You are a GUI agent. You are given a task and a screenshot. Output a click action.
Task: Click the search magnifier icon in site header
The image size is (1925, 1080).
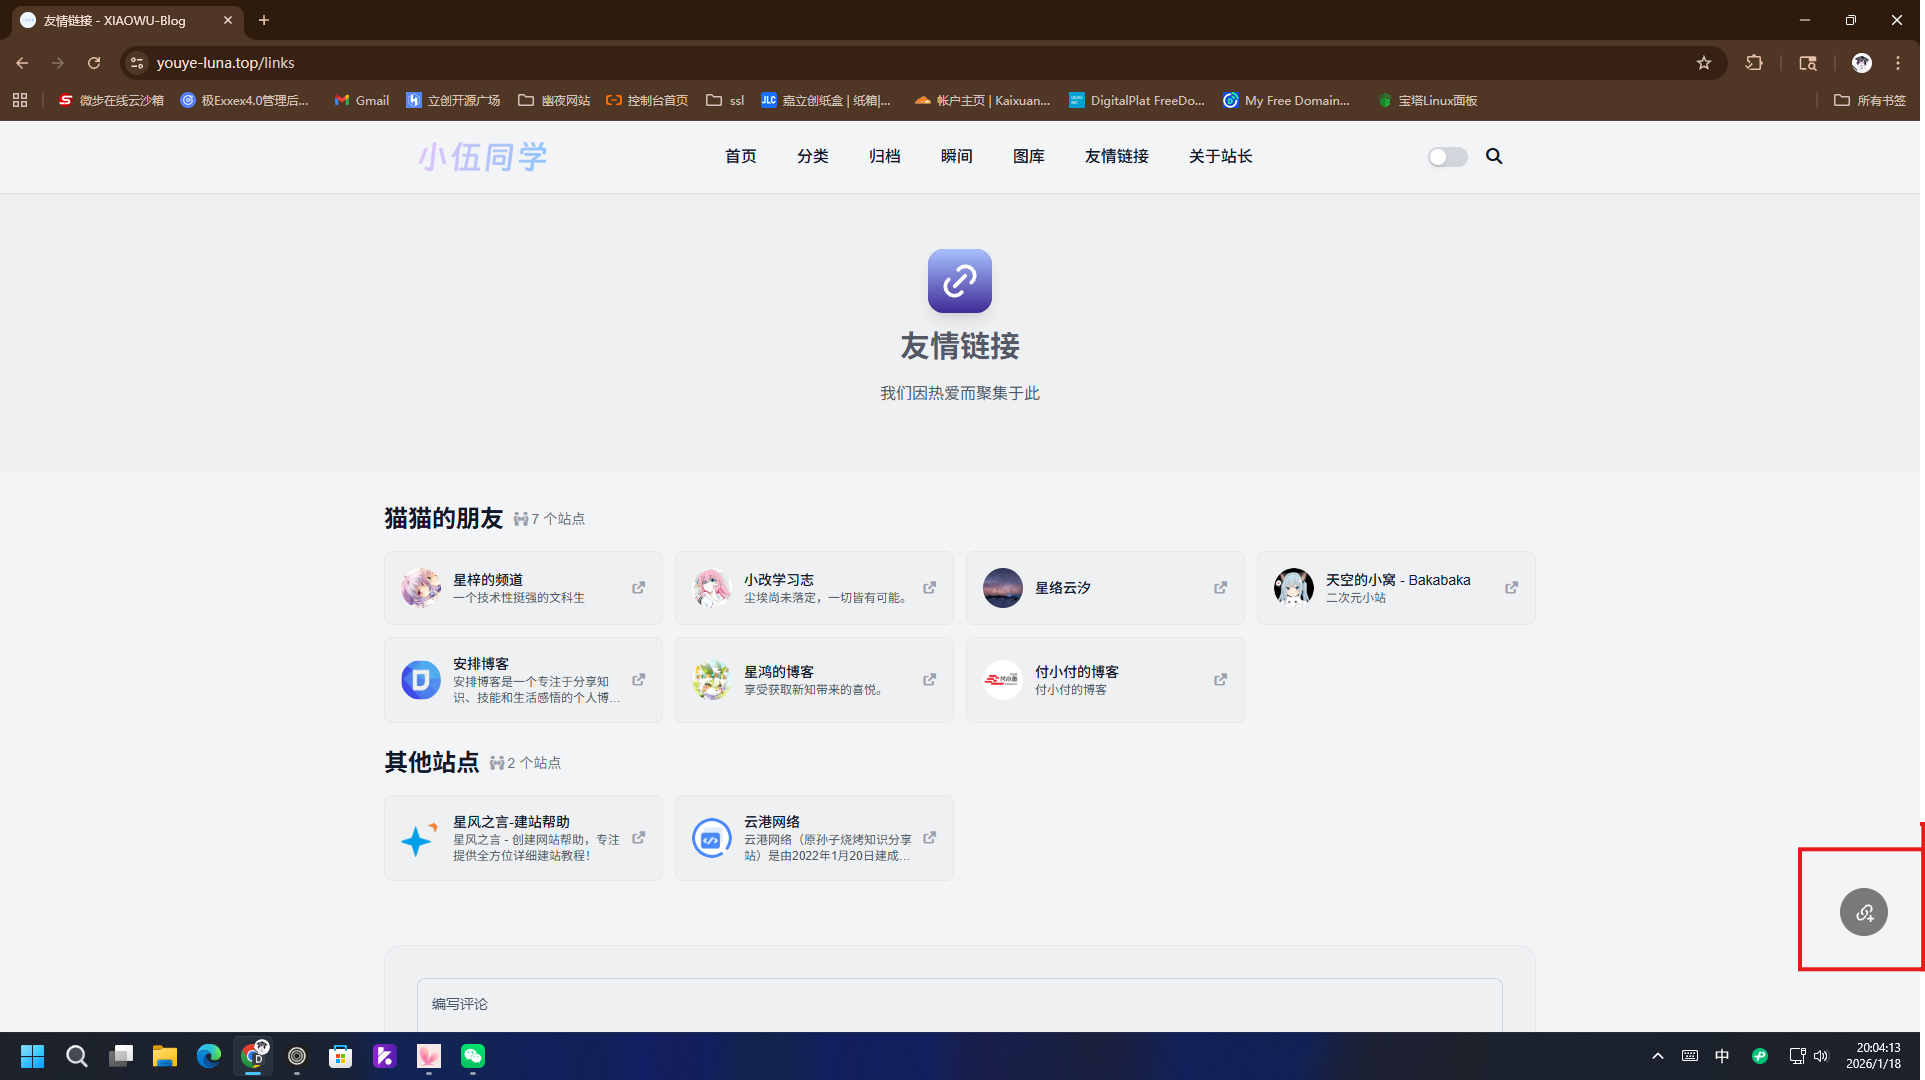1494,156
